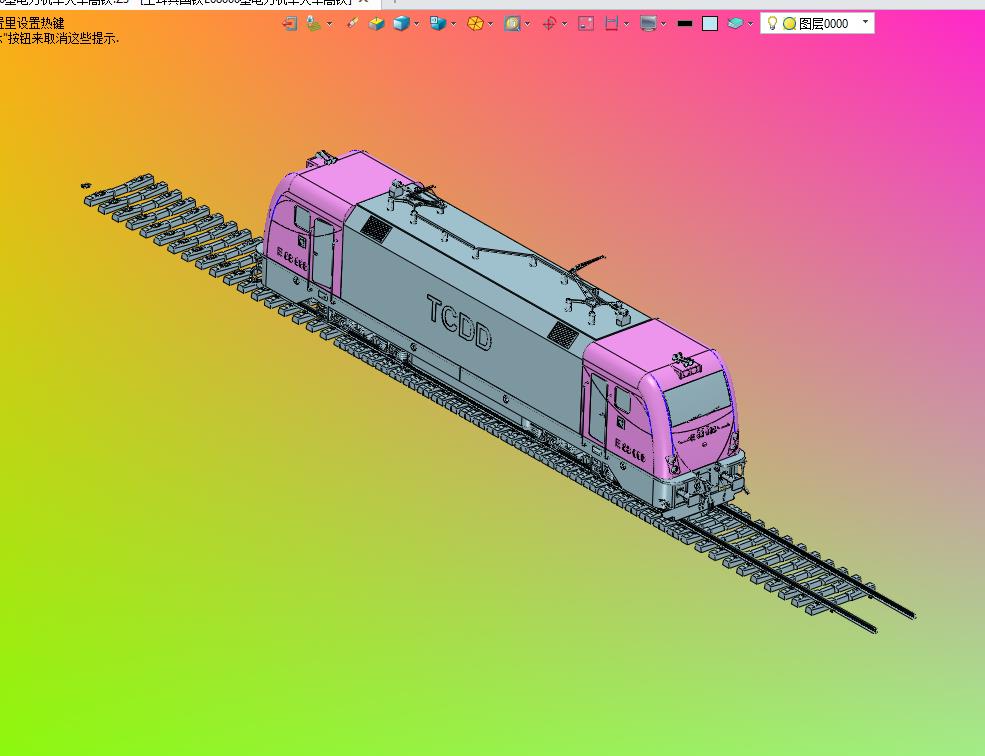The height and width of the screenshot is (756, 985).
Task: Open dropdown arrow beside orange sphere icon
Action: (491, 24)
